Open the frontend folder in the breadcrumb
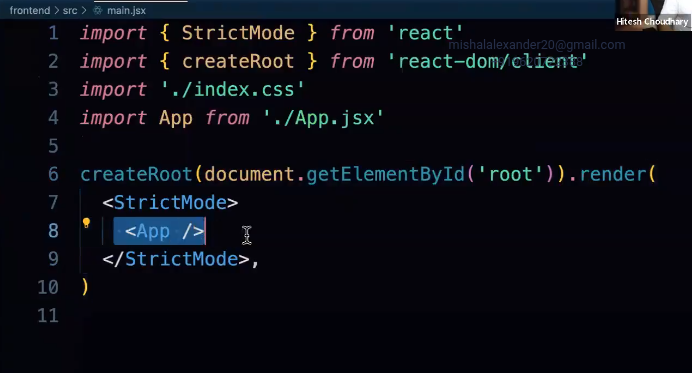The image size is (692, 373). click(30, 11)
